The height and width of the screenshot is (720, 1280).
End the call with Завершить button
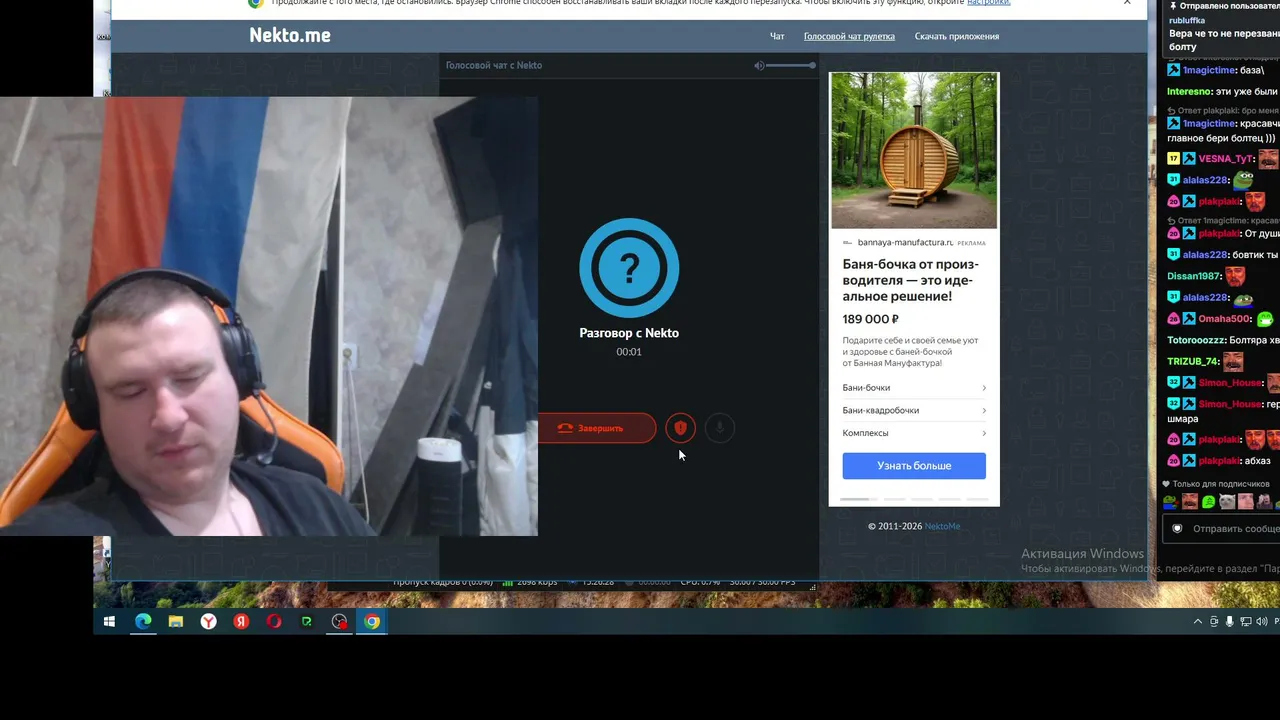pyautogui.click(x=597, y=428)
